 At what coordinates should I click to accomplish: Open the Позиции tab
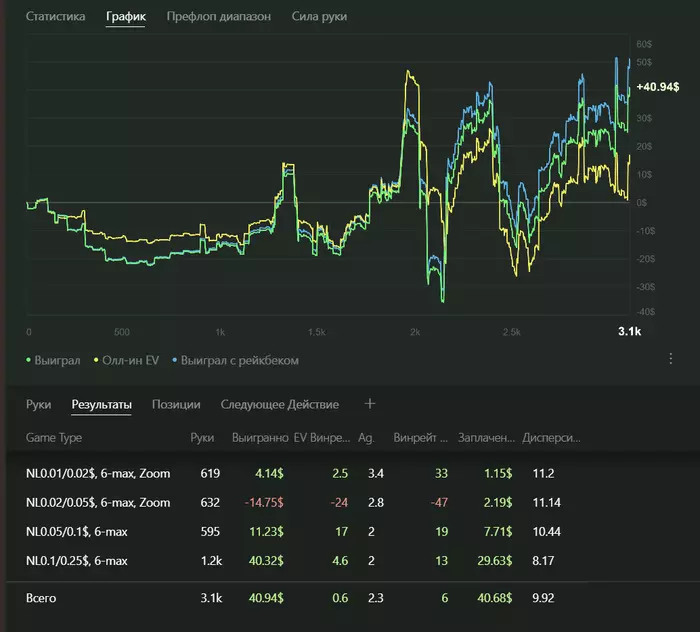[176, 405]
